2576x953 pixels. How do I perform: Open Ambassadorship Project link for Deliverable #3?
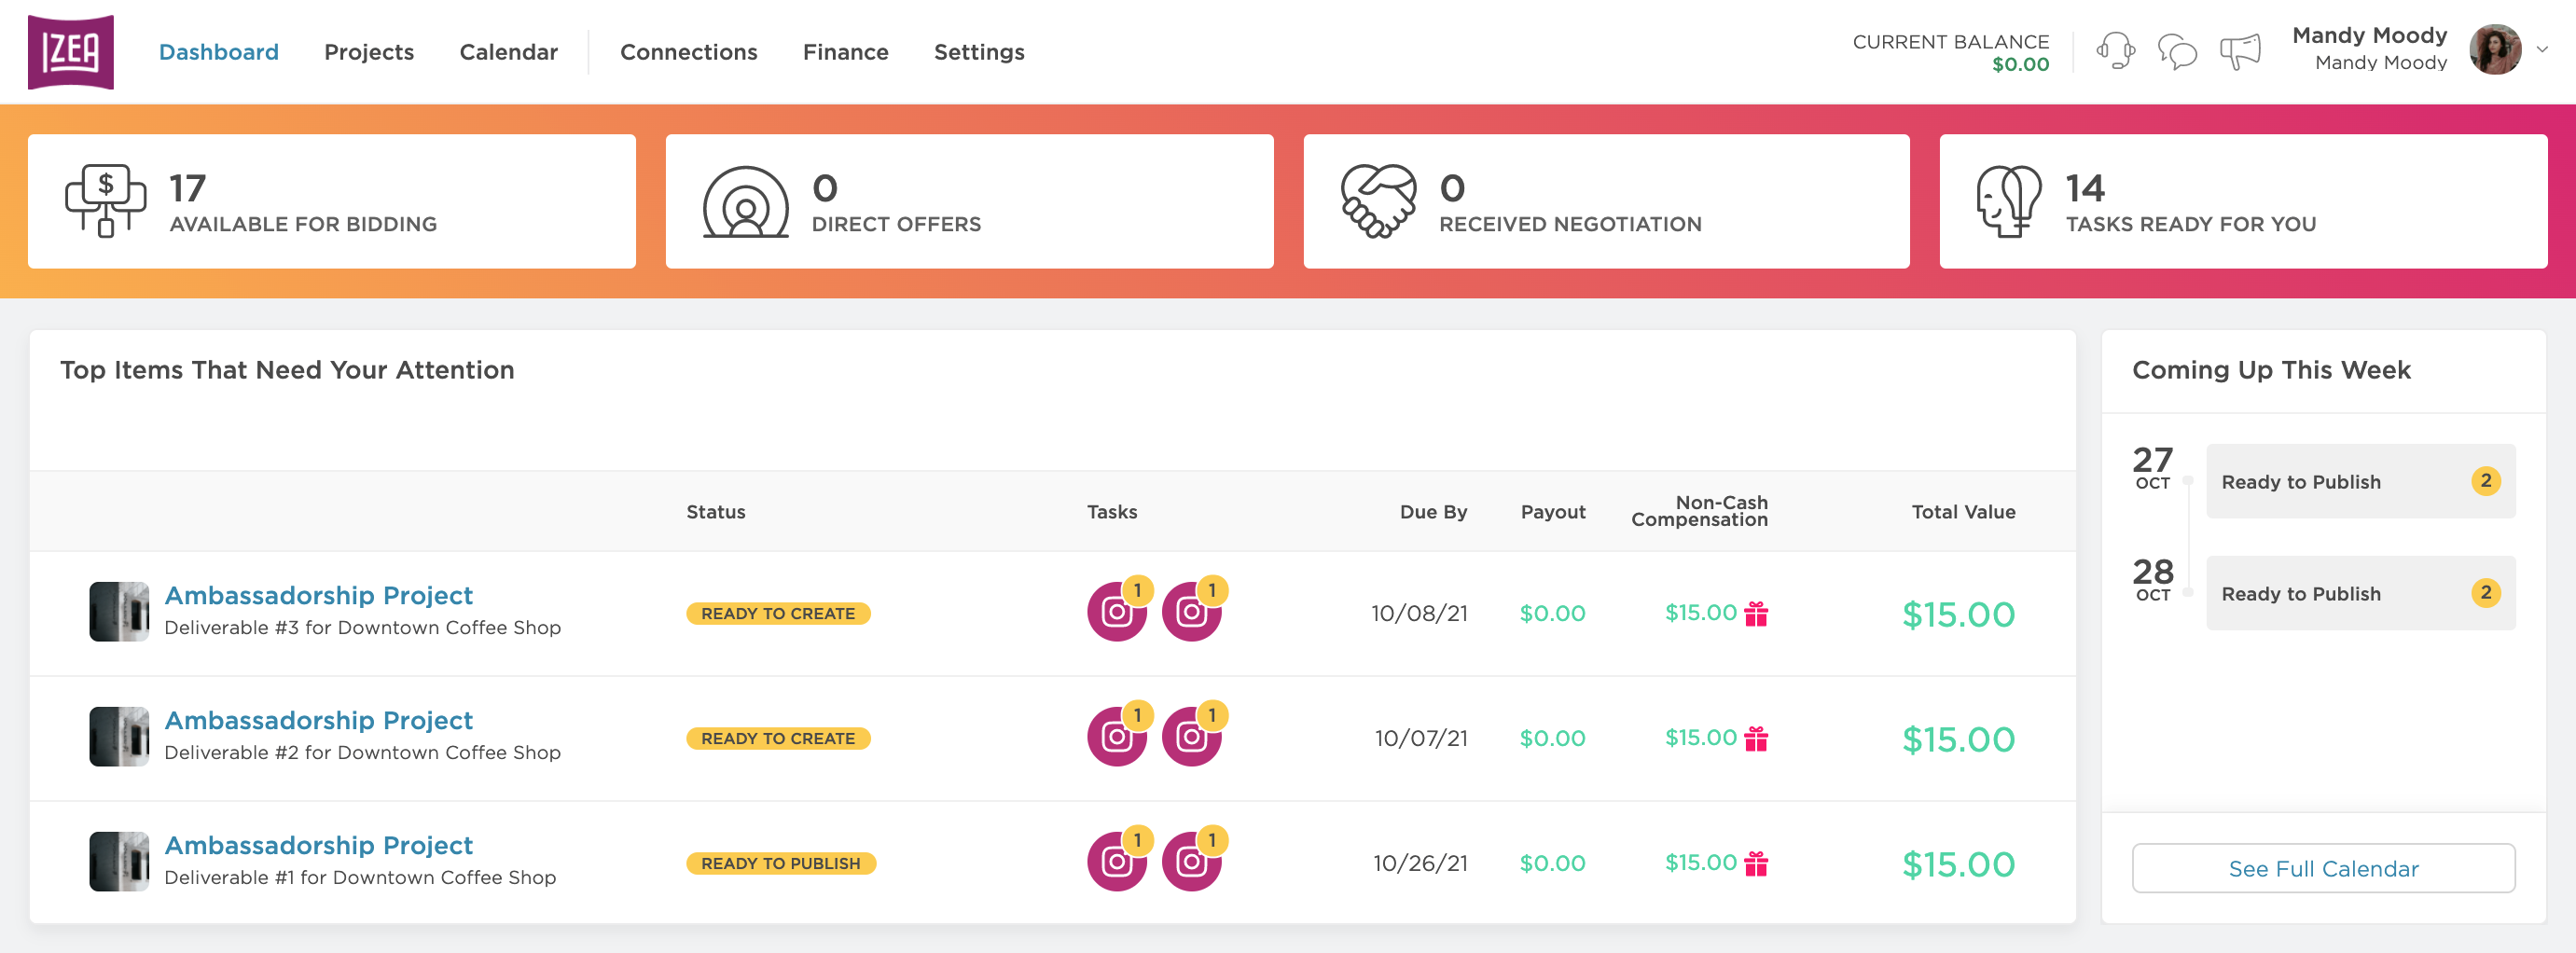click(x=318, y=595)
